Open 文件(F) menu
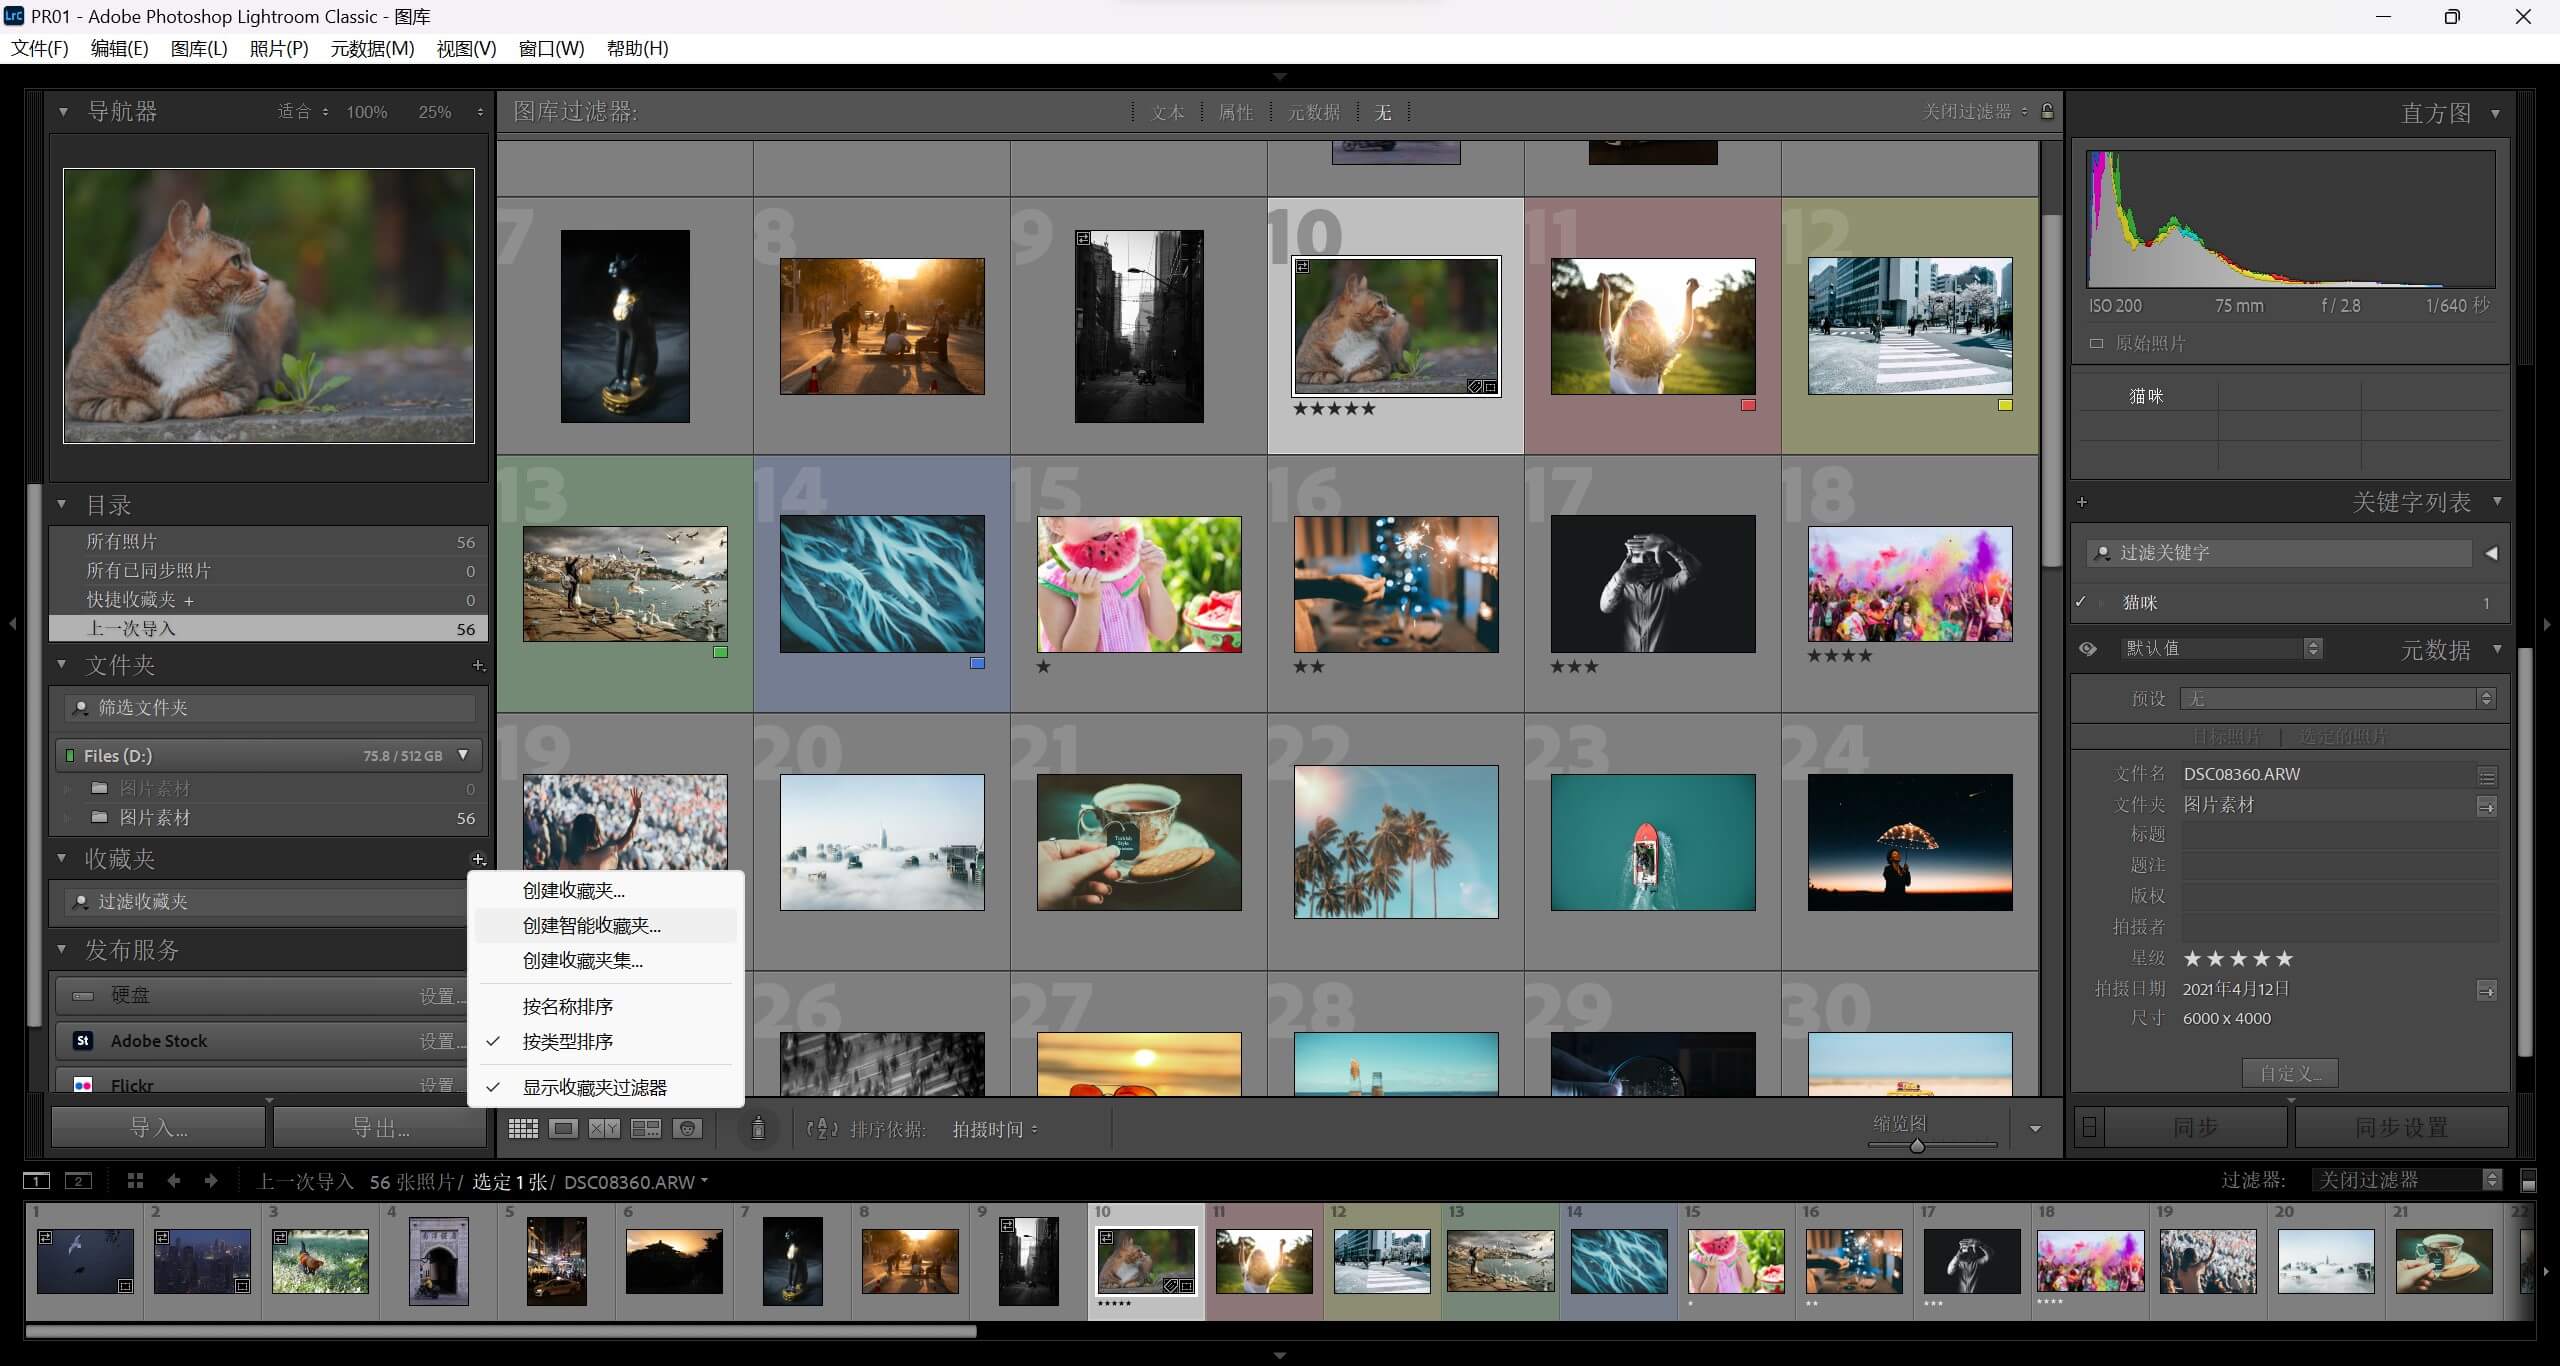 tap(40, 48)
